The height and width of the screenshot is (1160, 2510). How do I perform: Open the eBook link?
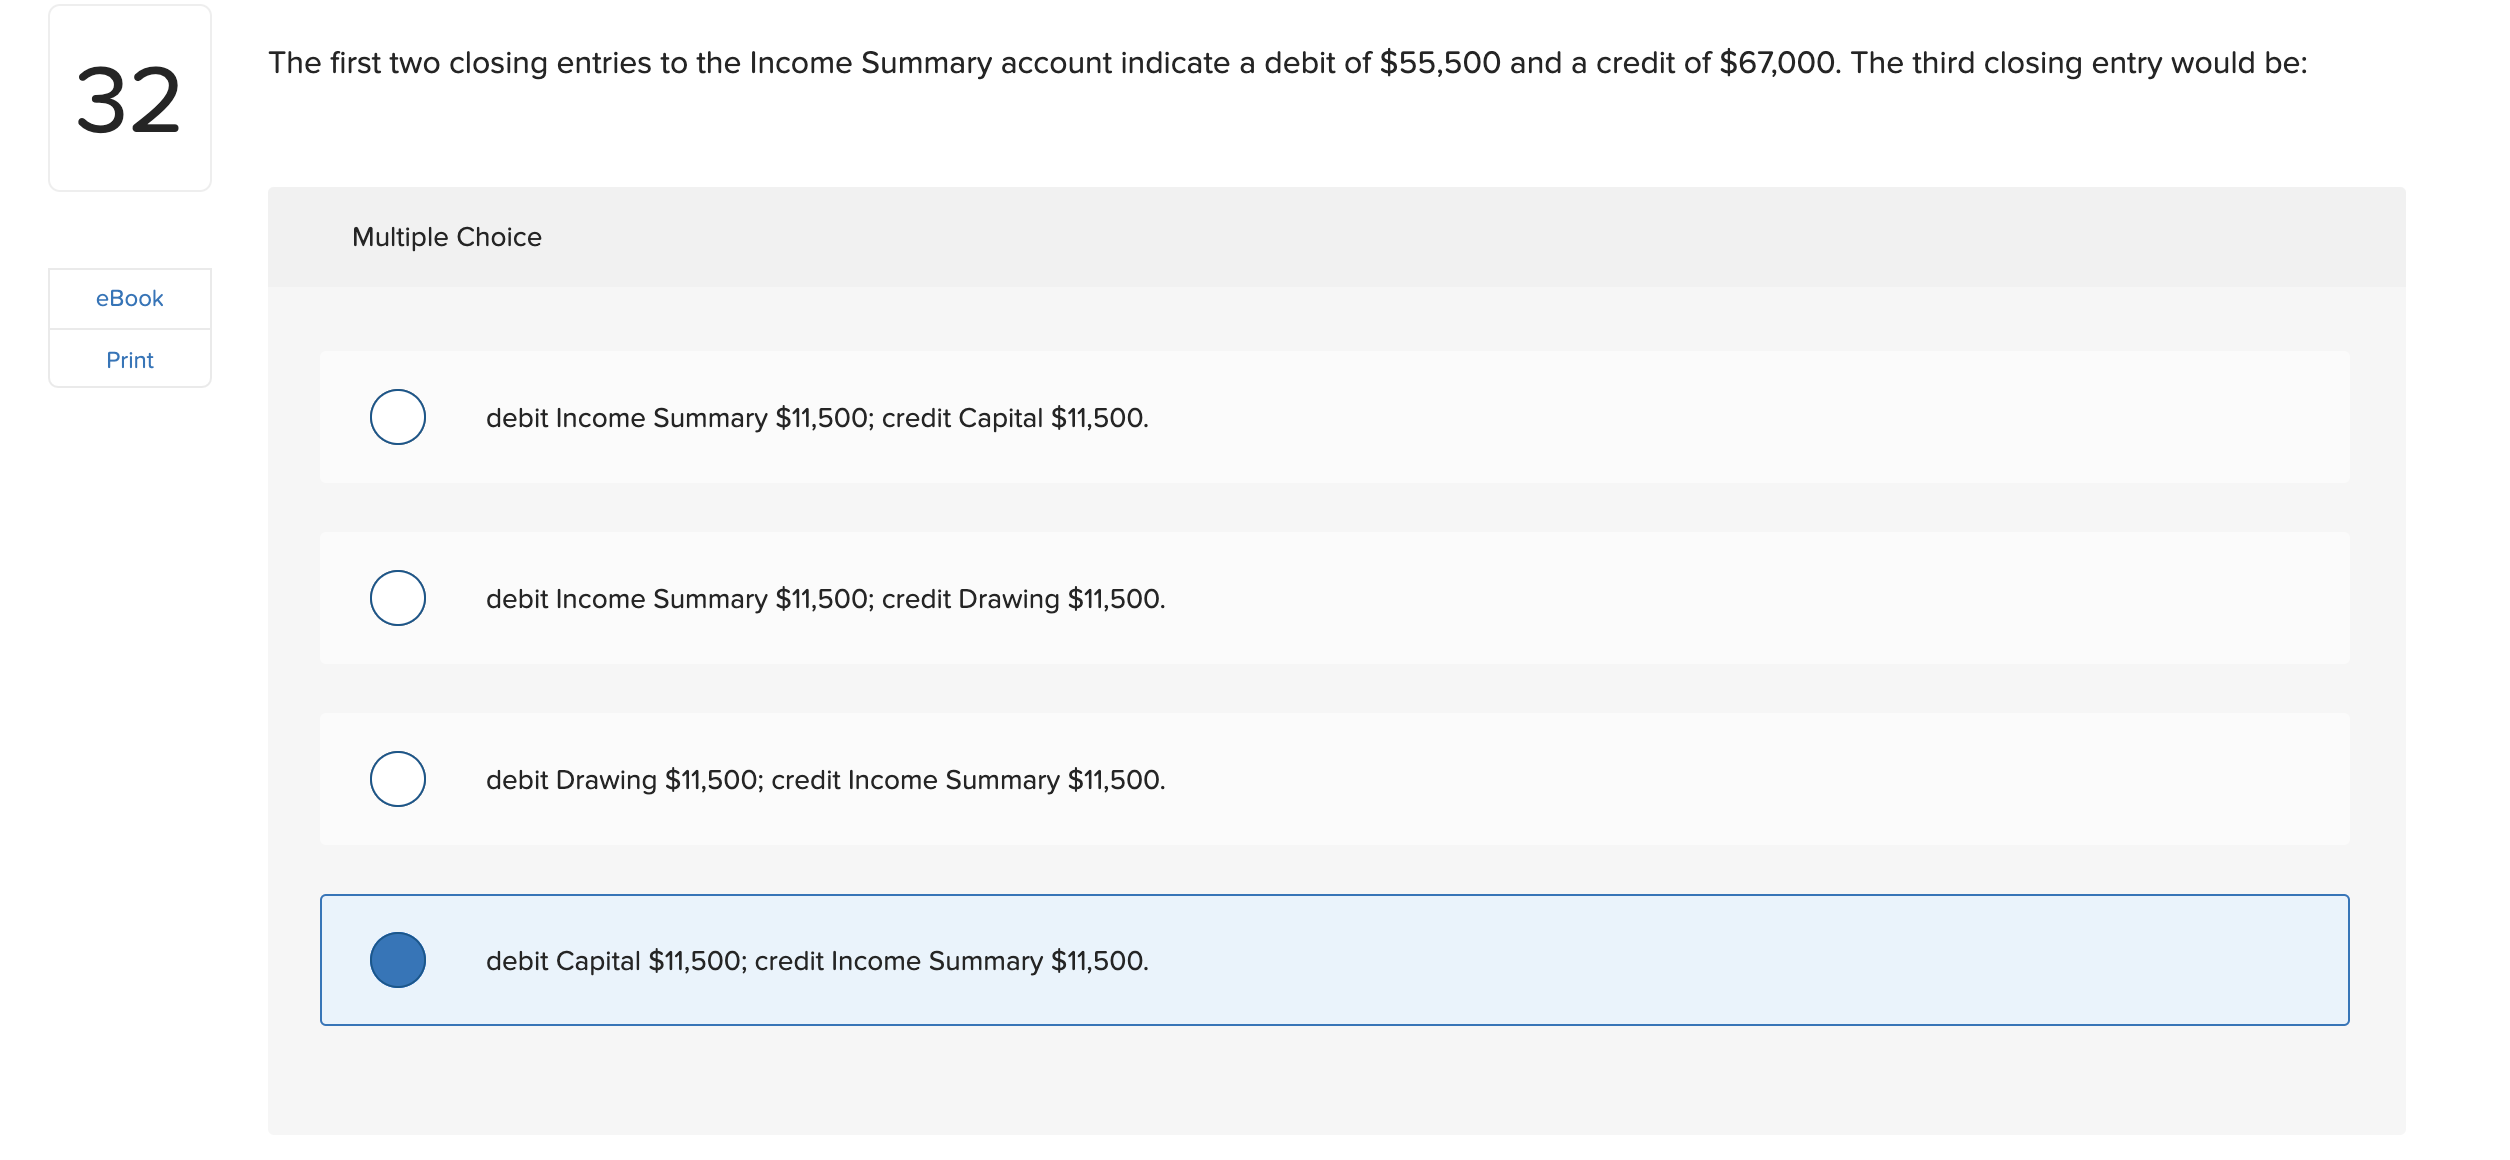pos(129,297)
